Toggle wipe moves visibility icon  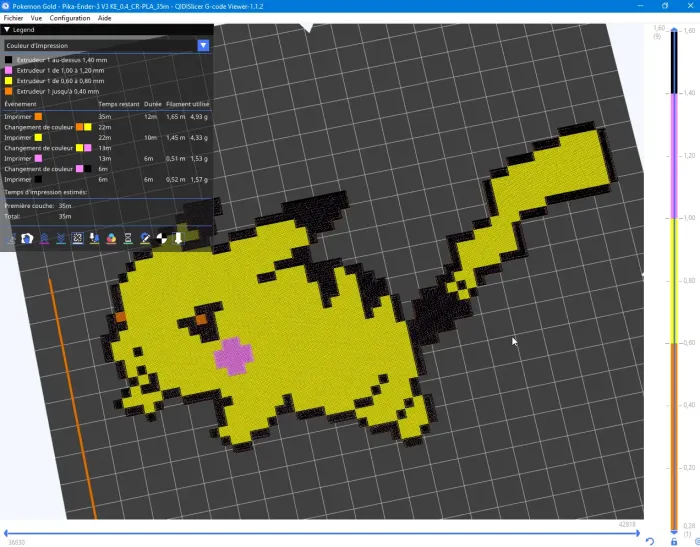27,239
